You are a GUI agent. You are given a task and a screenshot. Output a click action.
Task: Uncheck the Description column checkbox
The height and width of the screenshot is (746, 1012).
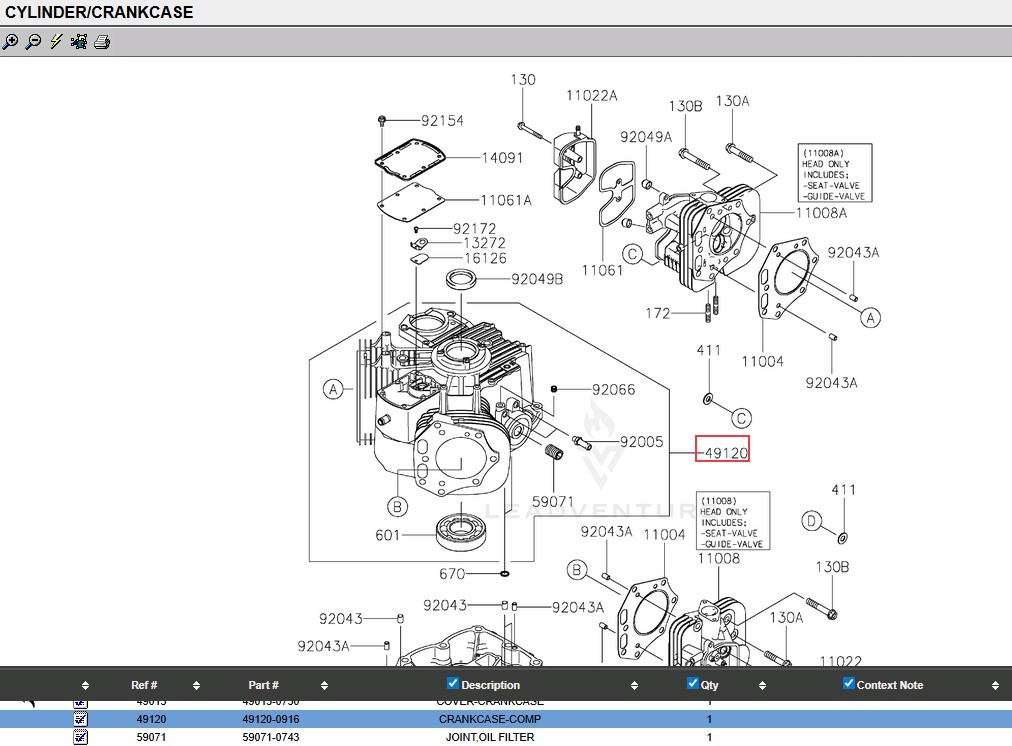tap(453, 684)
